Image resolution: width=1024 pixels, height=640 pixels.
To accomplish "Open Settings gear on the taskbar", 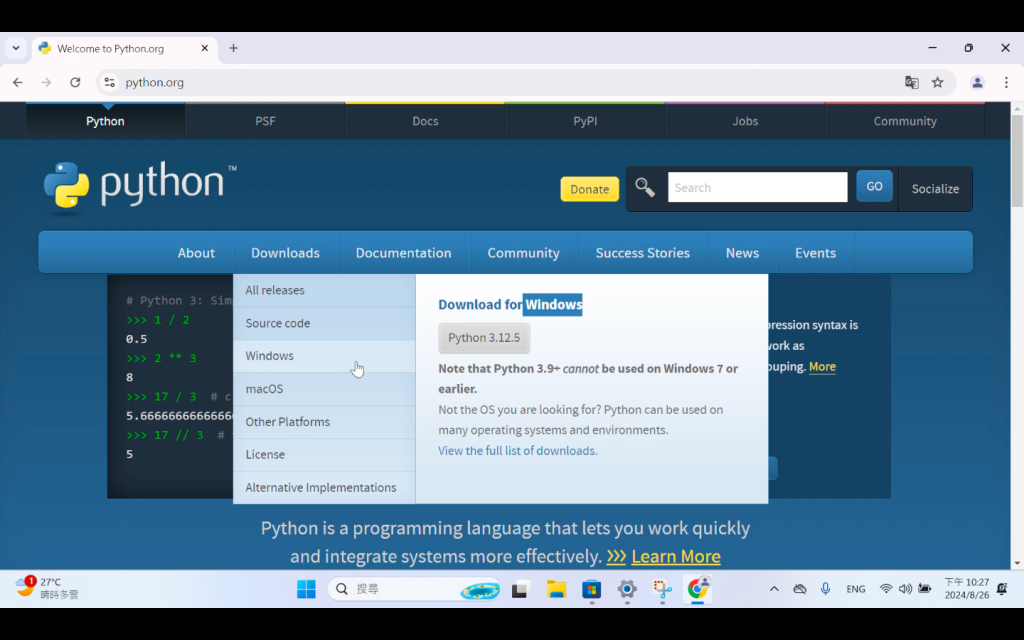I will pos(627,589).
